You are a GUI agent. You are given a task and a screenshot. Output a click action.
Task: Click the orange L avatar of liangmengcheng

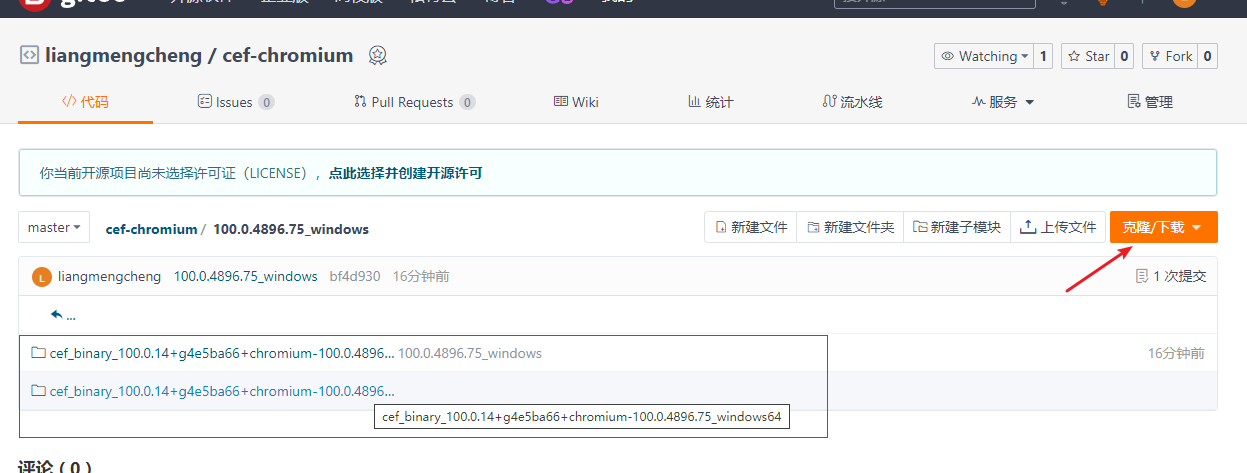point(42,277)
